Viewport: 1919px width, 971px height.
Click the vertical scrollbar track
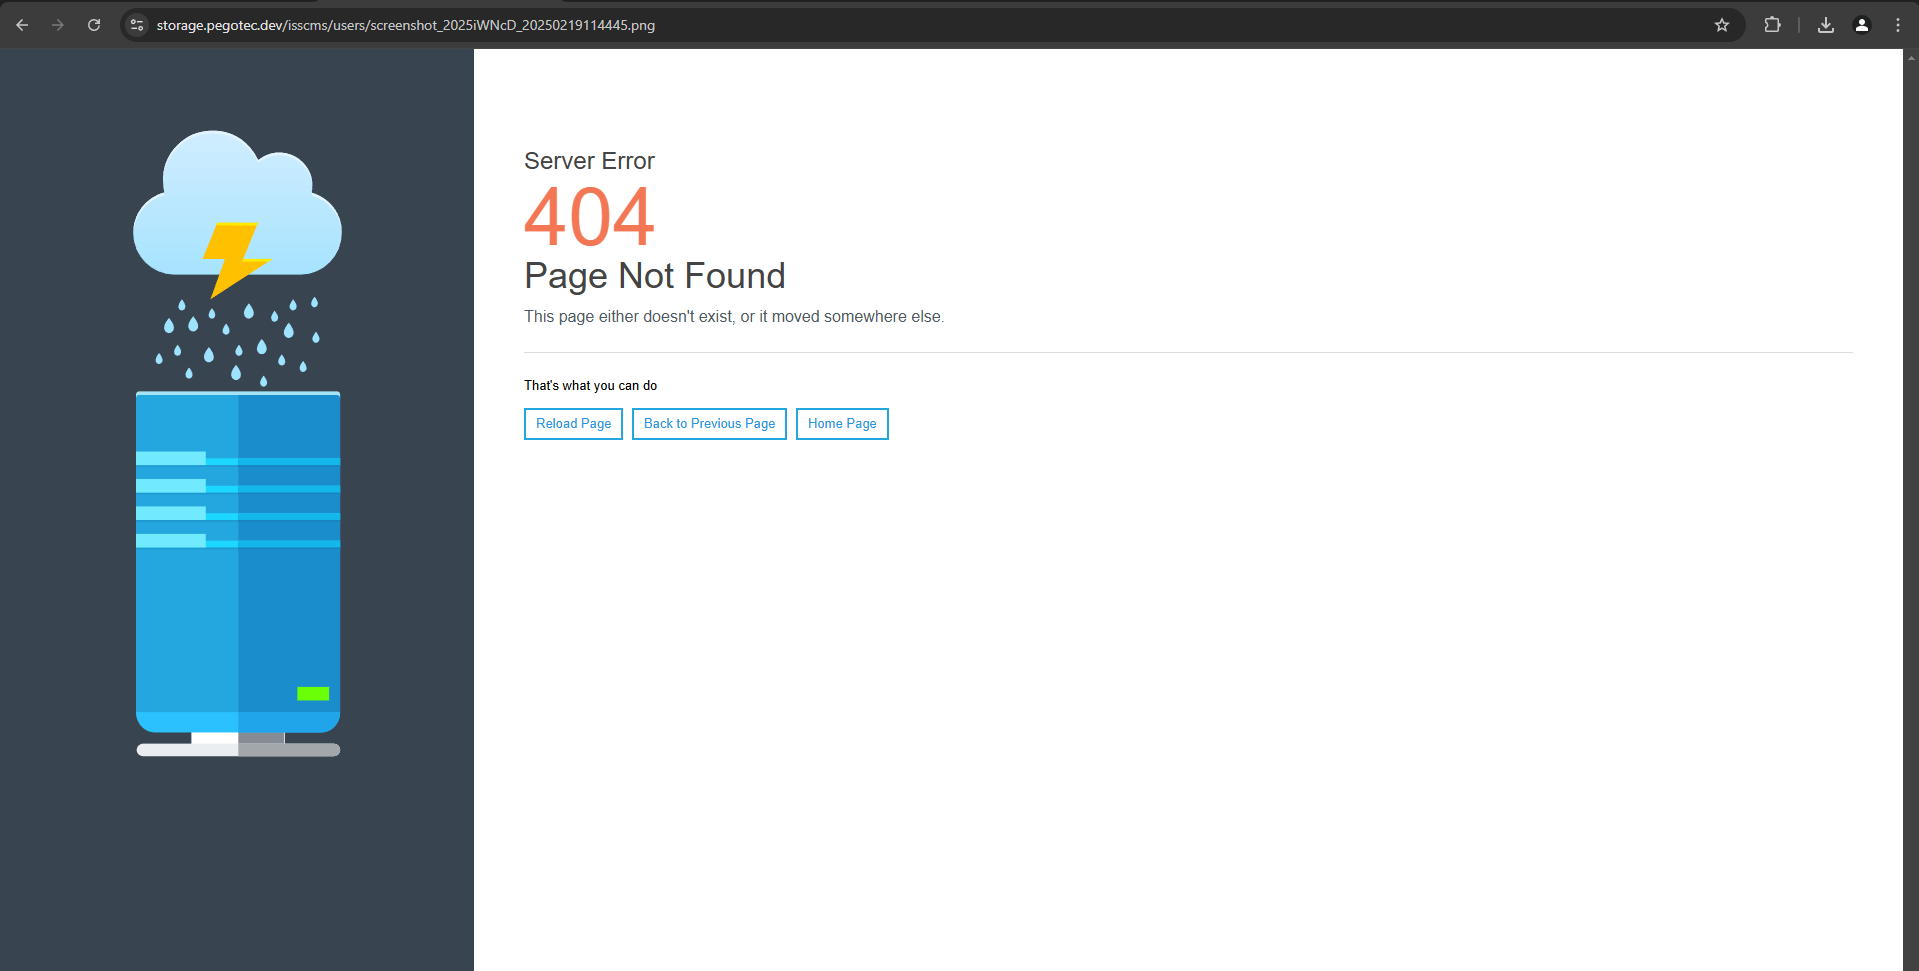point(1911,500)
